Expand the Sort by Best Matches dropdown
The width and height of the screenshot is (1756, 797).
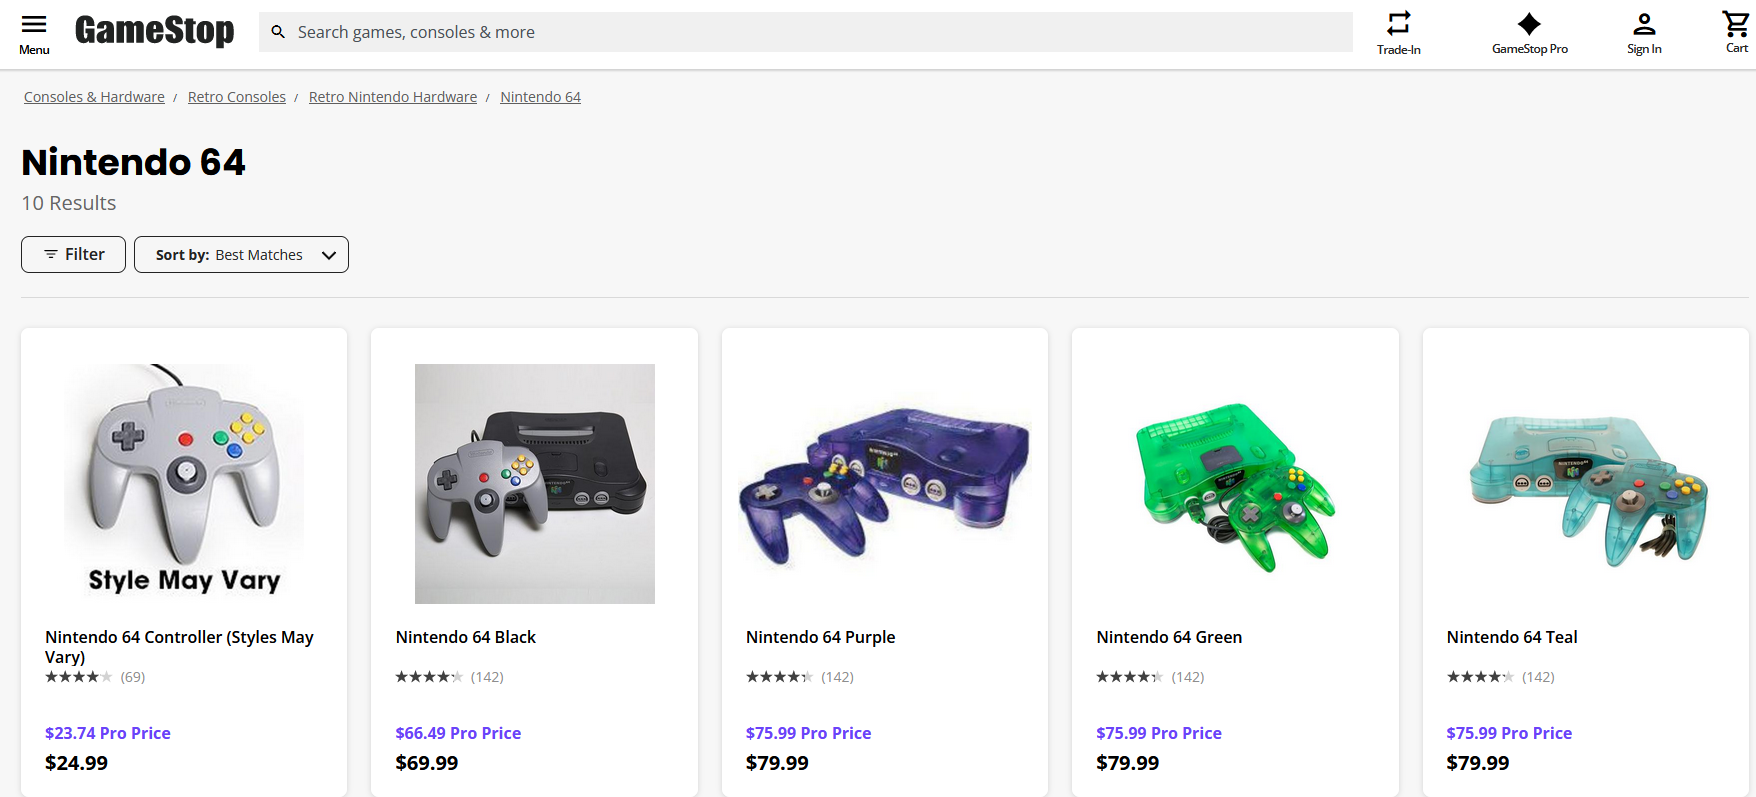(x=240, y=254)
